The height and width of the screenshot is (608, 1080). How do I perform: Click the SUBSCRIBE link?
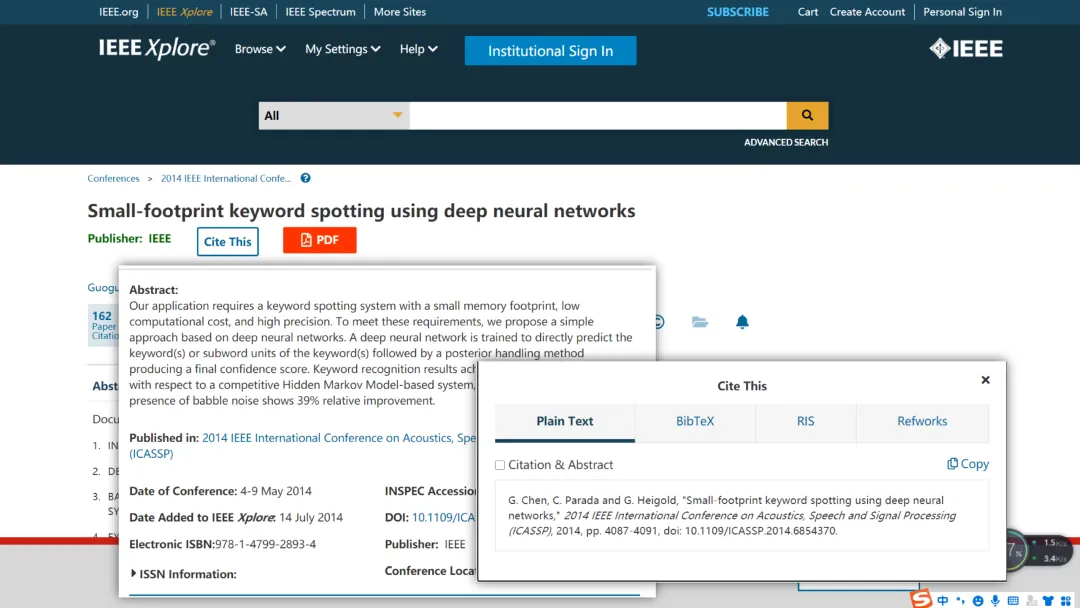(738, 12)
